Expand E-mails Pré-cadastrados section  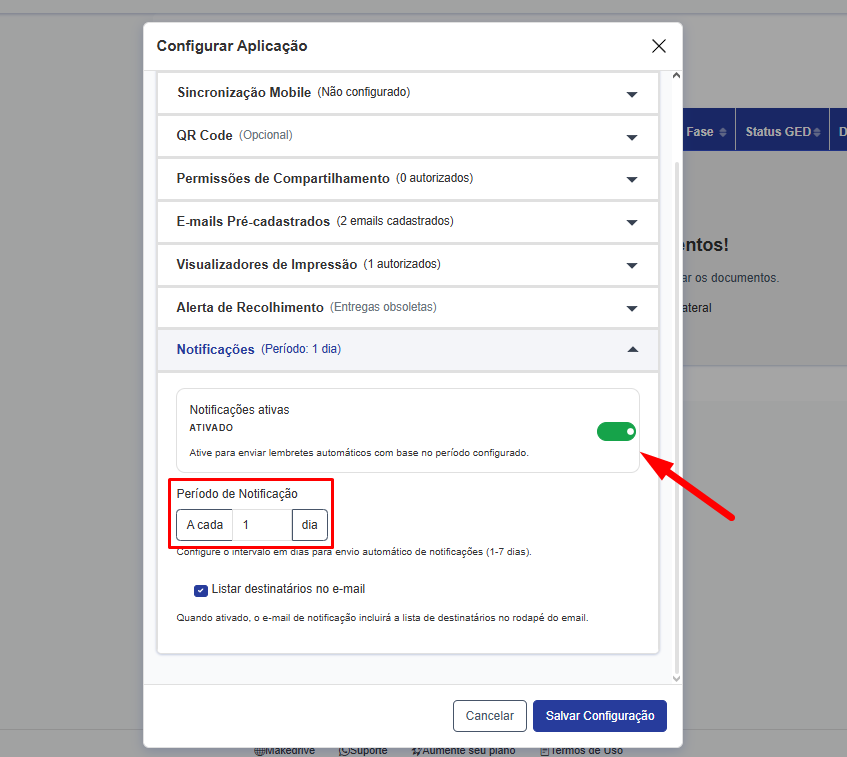(x=631, y=222)
